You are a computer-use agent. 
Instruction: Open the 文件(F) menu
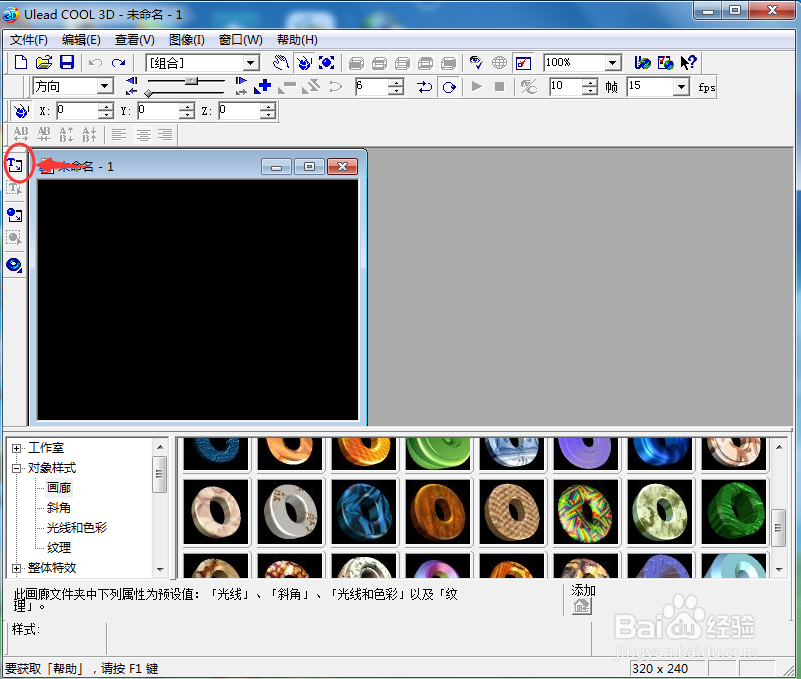[29, 40]
